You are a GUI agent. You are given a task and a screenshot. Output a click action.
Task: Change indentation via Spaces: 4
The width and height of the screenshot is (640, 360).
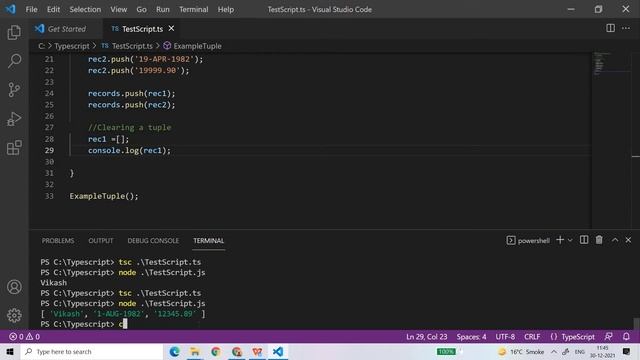(x=471, y=337)
